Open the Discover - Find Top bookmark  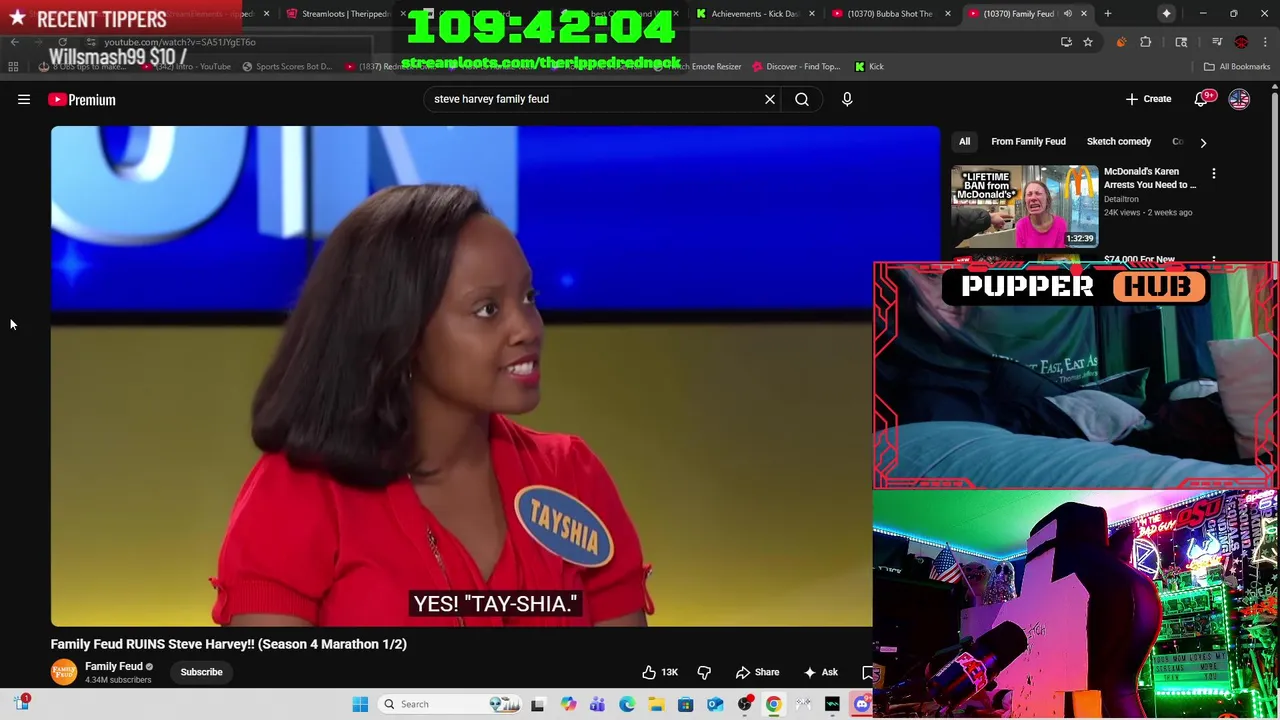pyautogui.click(x=795, y=67)
